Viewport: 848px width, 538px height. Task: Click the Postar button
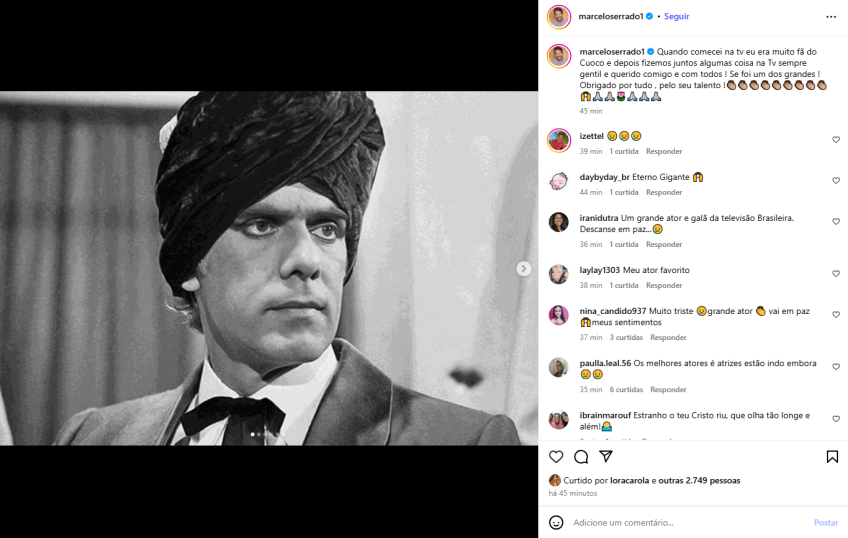pyautogui.click(x=826, y=522)
